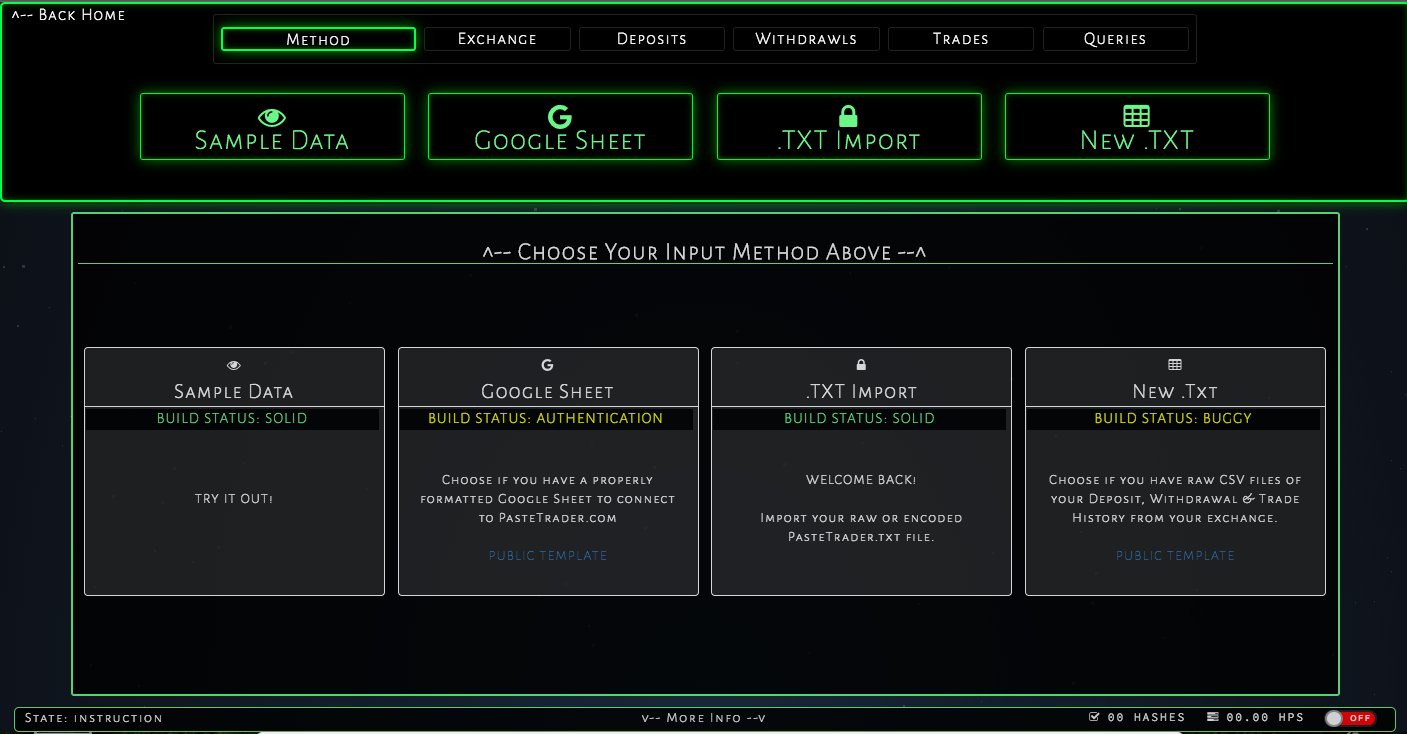Click the large Sample Data button
This screenshot has width=1407, height=734.
272,127
